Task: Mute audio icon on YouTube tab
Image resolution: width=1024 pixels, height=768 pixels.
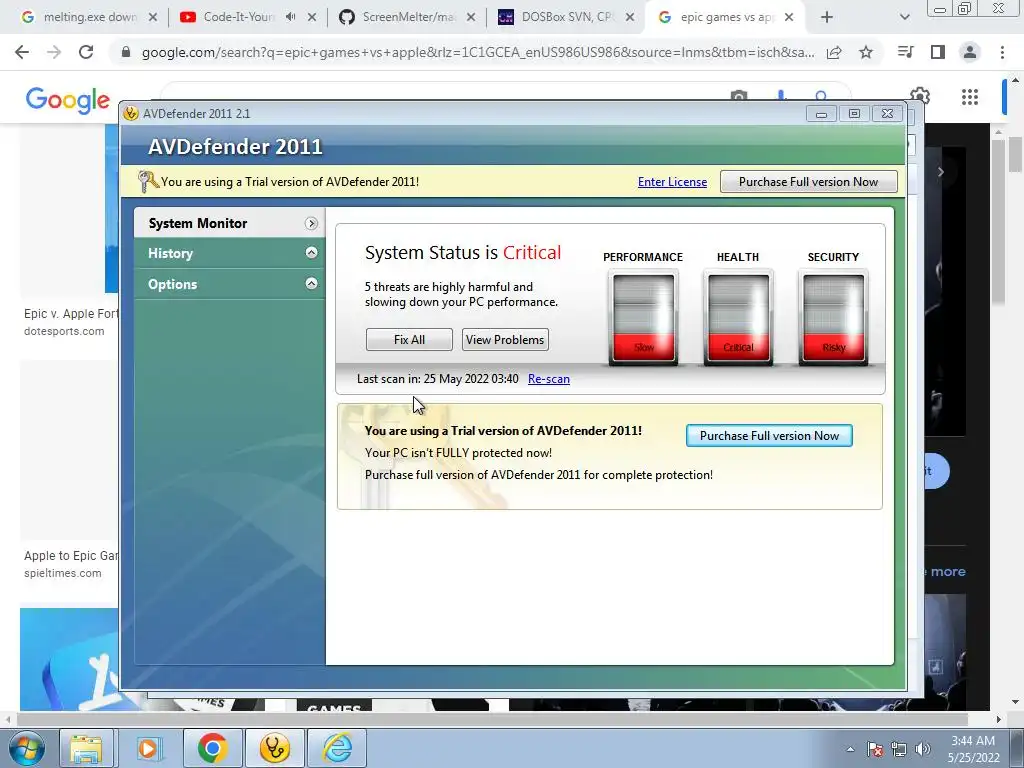Action: (291, 17)
